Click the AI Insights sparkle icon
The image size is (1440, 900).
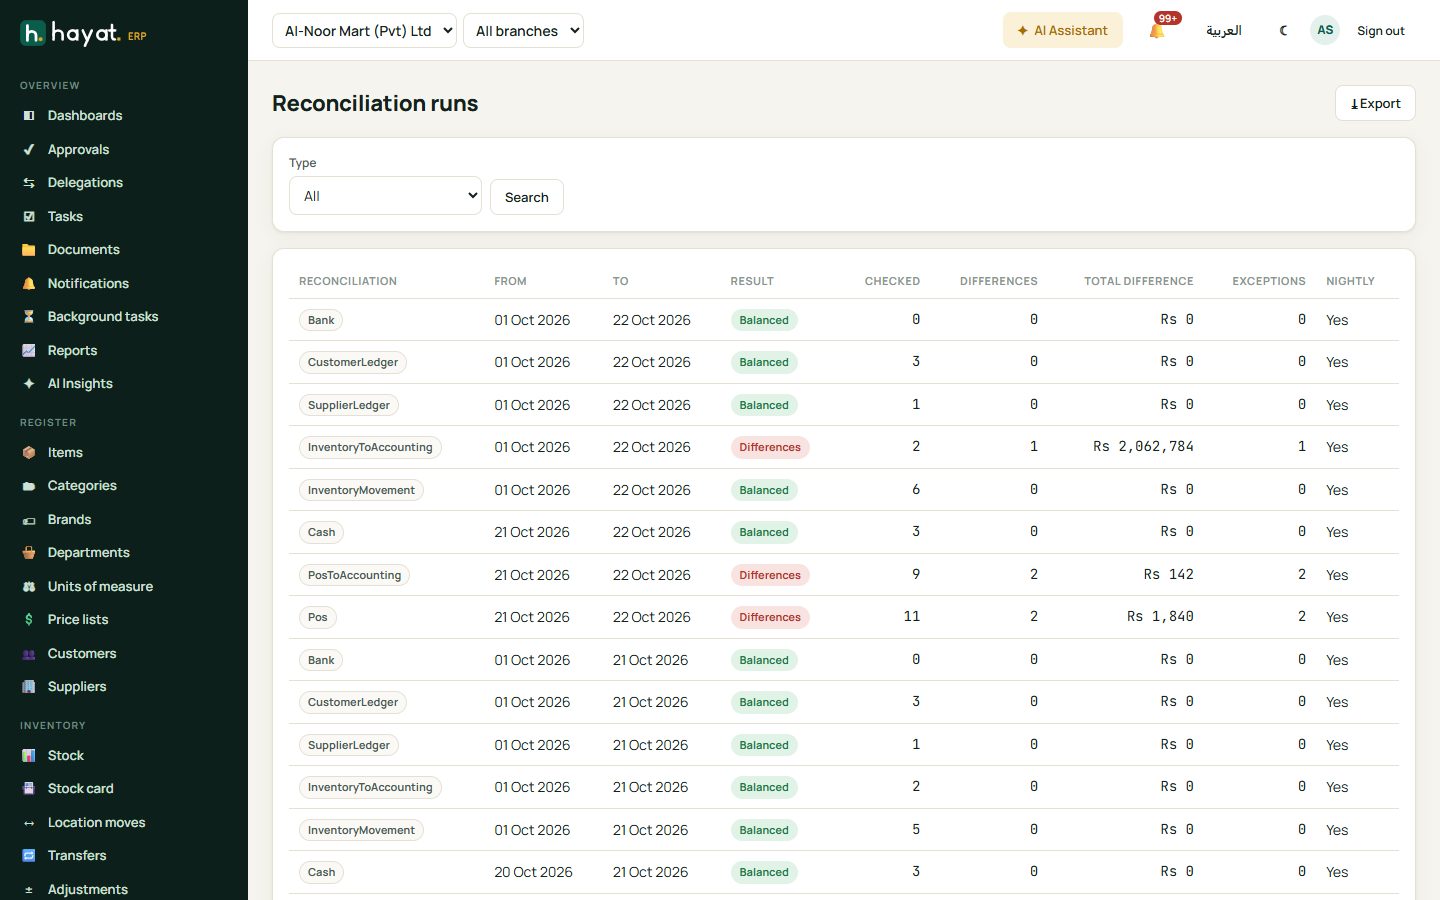click(x=29, y=384)
